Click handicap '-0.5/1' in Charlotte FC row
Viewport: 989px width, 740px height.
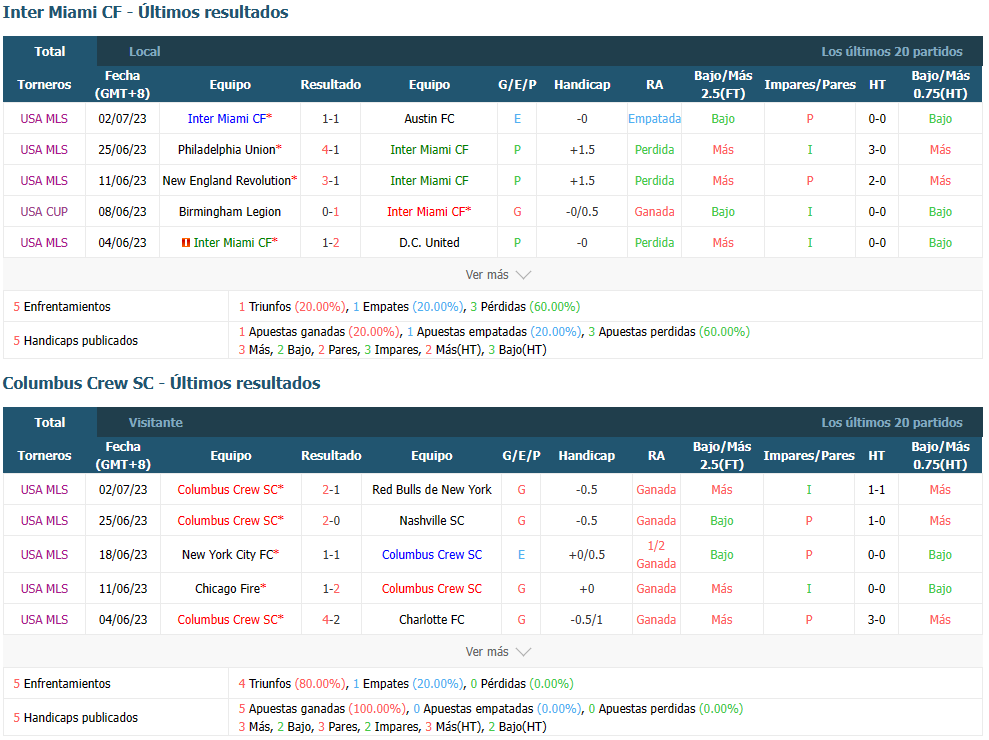pos(587,620)
